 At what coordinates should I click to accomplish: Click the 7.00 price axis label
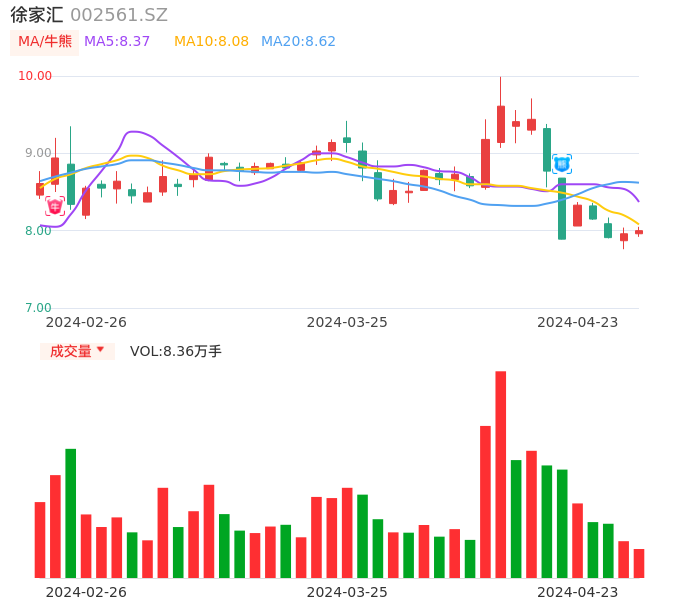(x=39, y=308)
